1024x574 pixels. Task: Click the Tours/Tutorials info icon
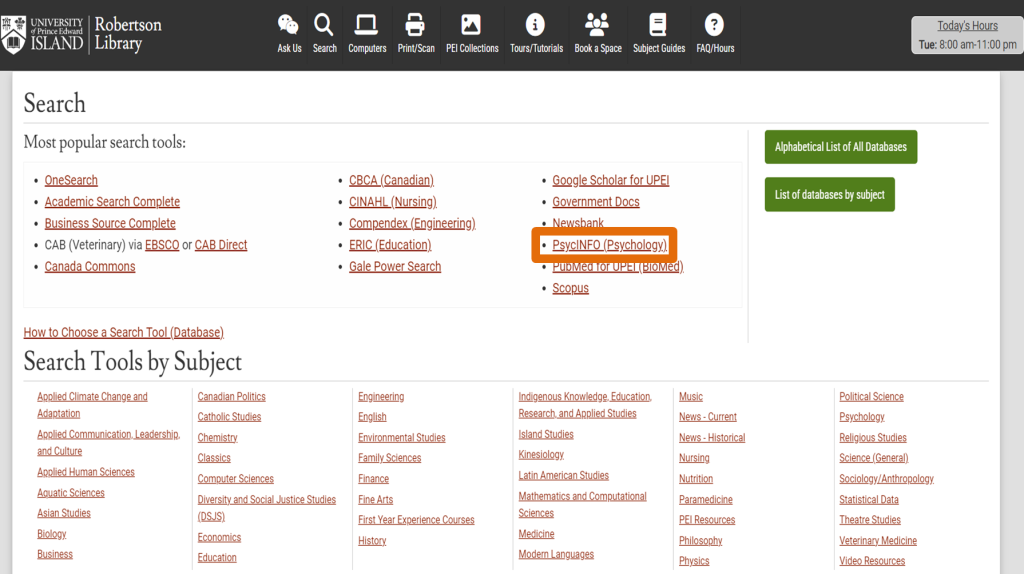coord(536,26)
